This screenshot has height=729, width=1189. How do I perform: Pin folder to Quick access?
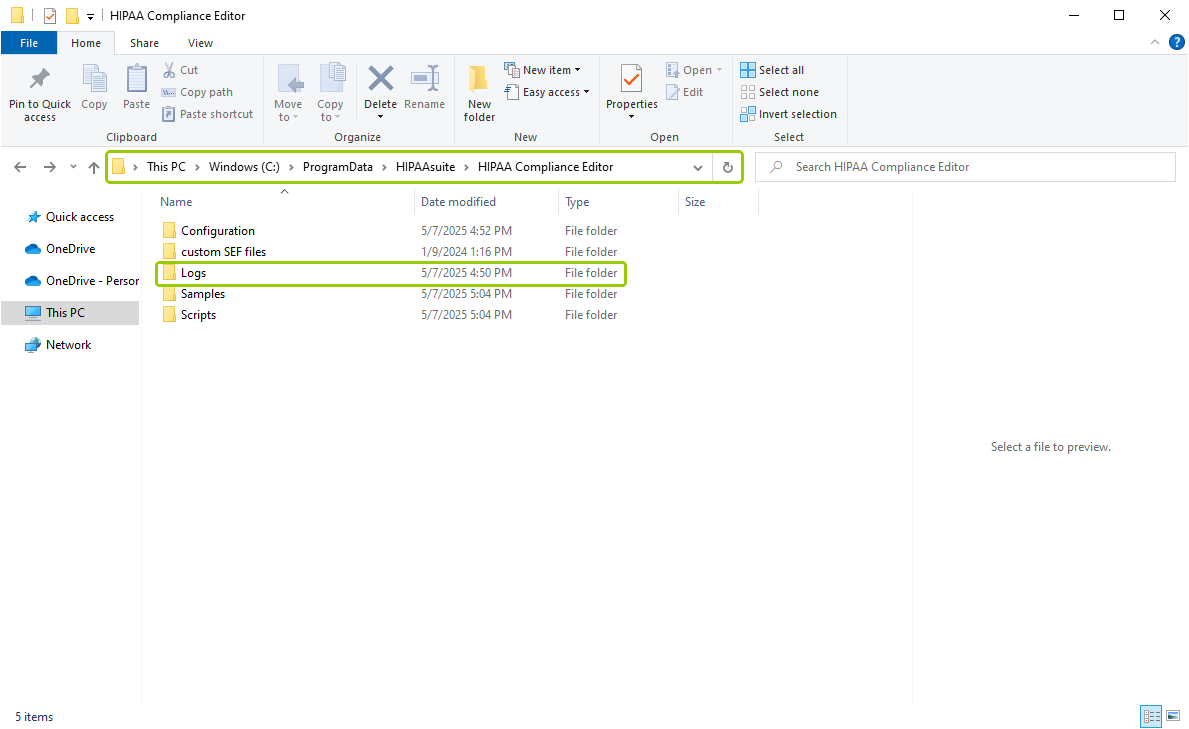tap(39, 93)
